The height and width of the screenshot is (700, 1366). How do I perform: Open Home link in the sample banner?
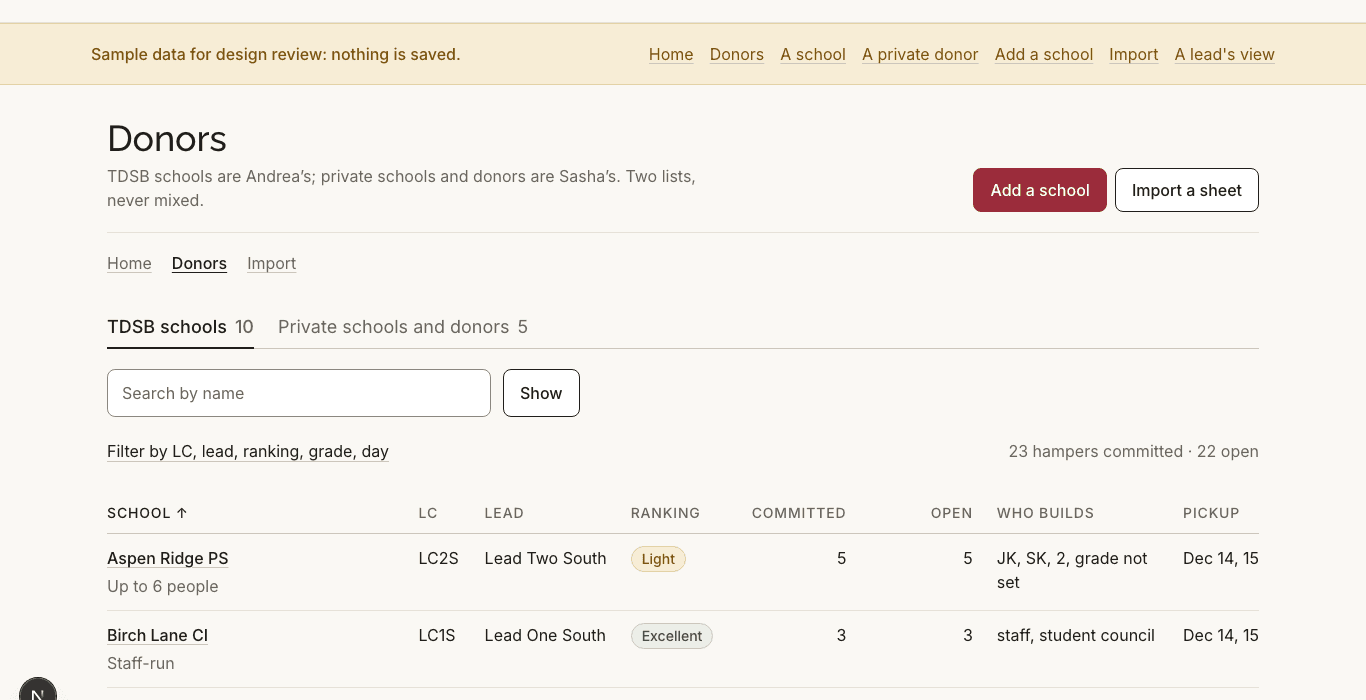671,54
